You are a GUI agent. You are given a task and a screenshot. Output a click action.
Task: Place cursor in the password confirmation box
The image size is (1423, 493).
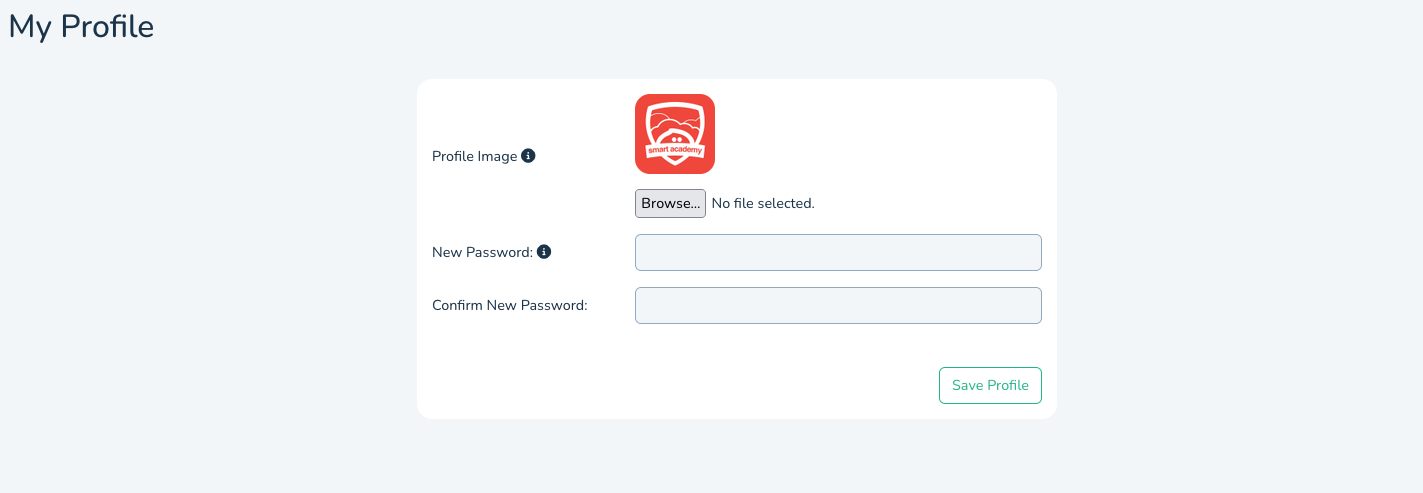point(838,306)
